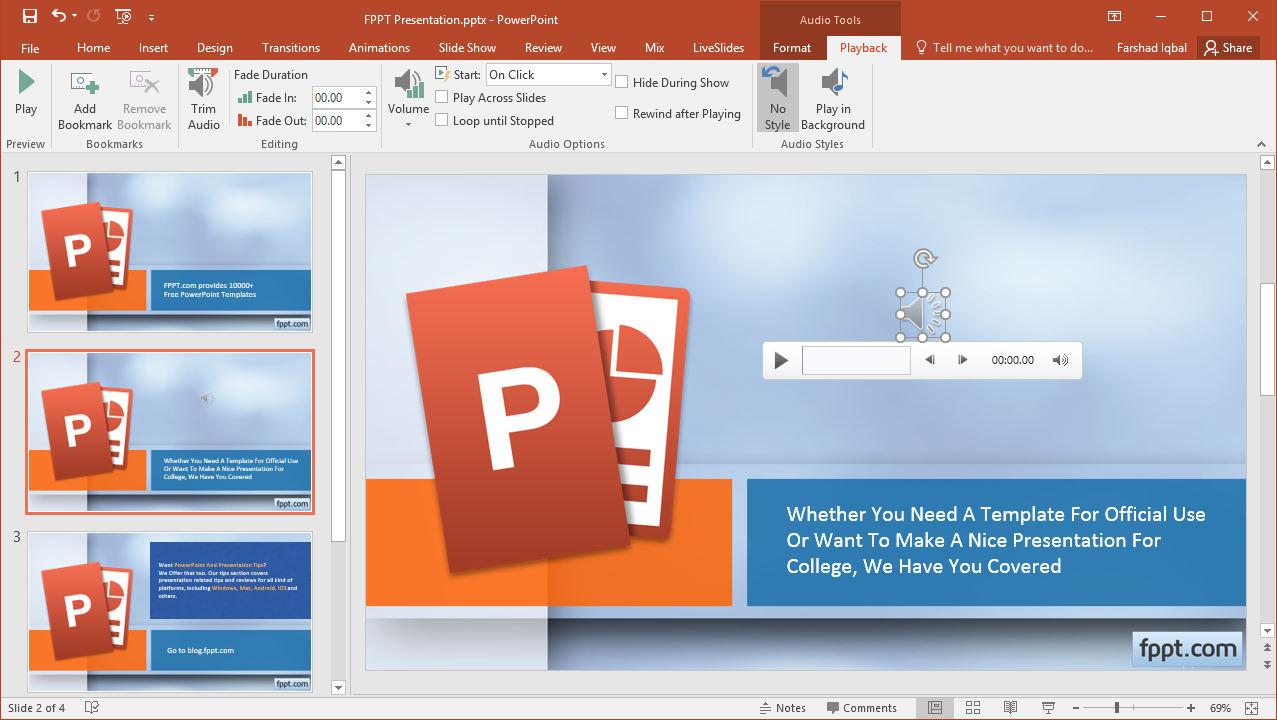
Task: Open Notes pane from status bar
Action: [783, 708]
